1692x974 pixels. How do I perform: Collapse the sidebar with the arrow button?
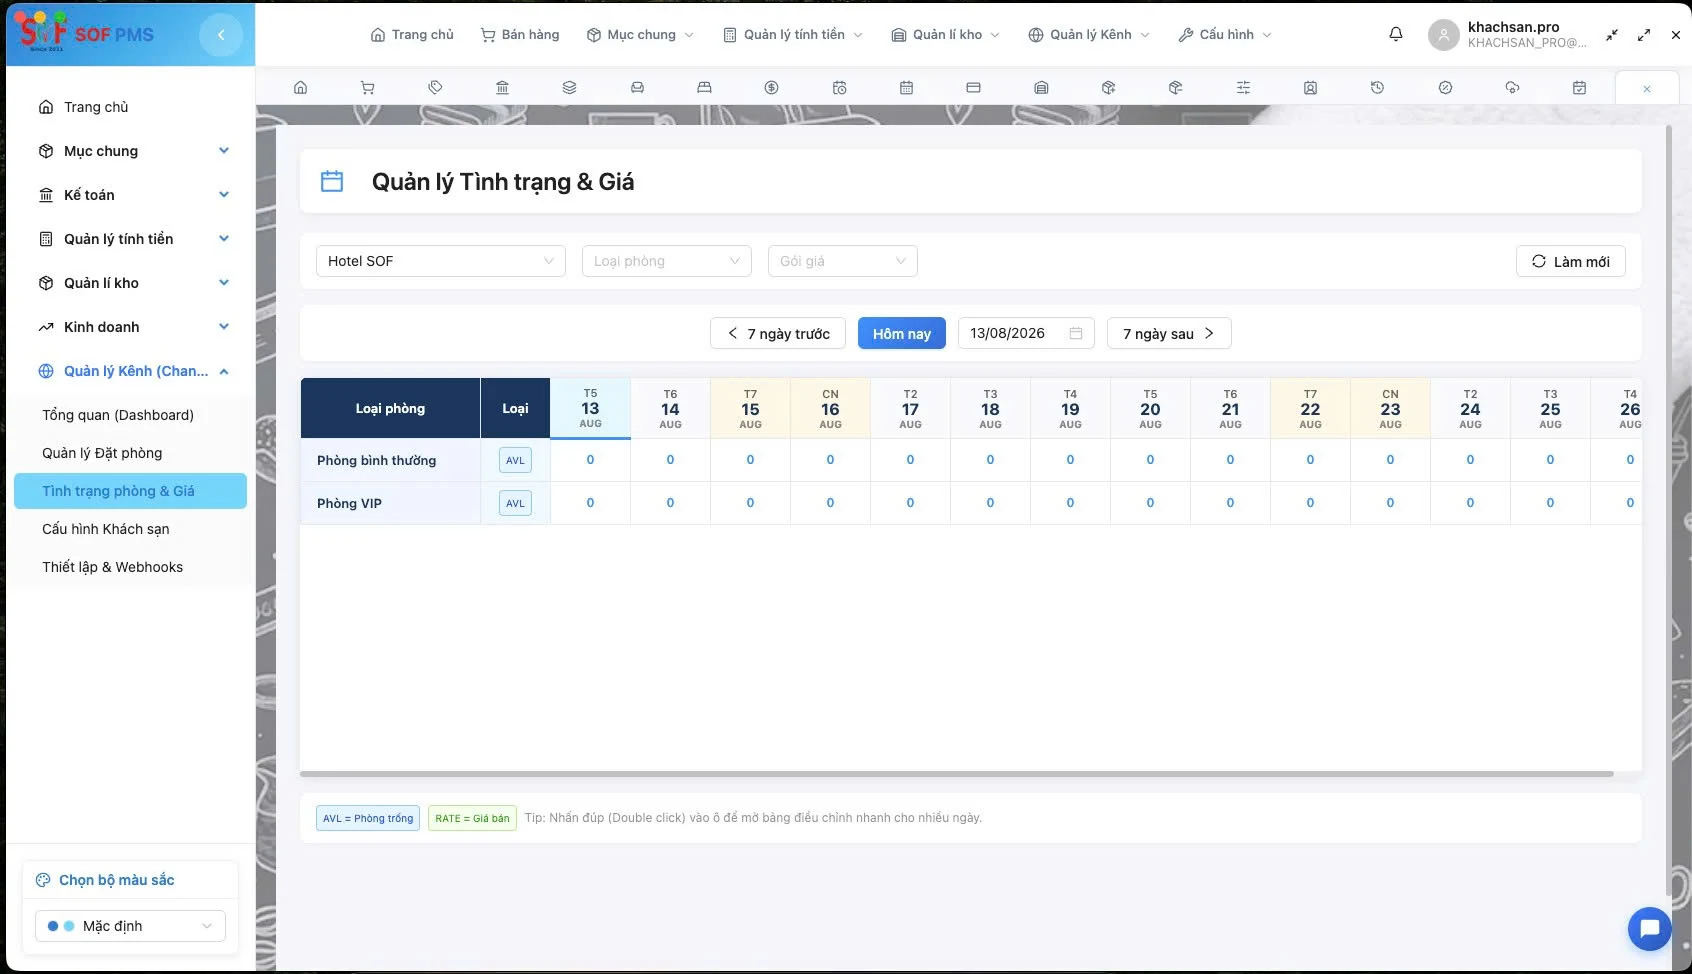(x=221, y=35)
